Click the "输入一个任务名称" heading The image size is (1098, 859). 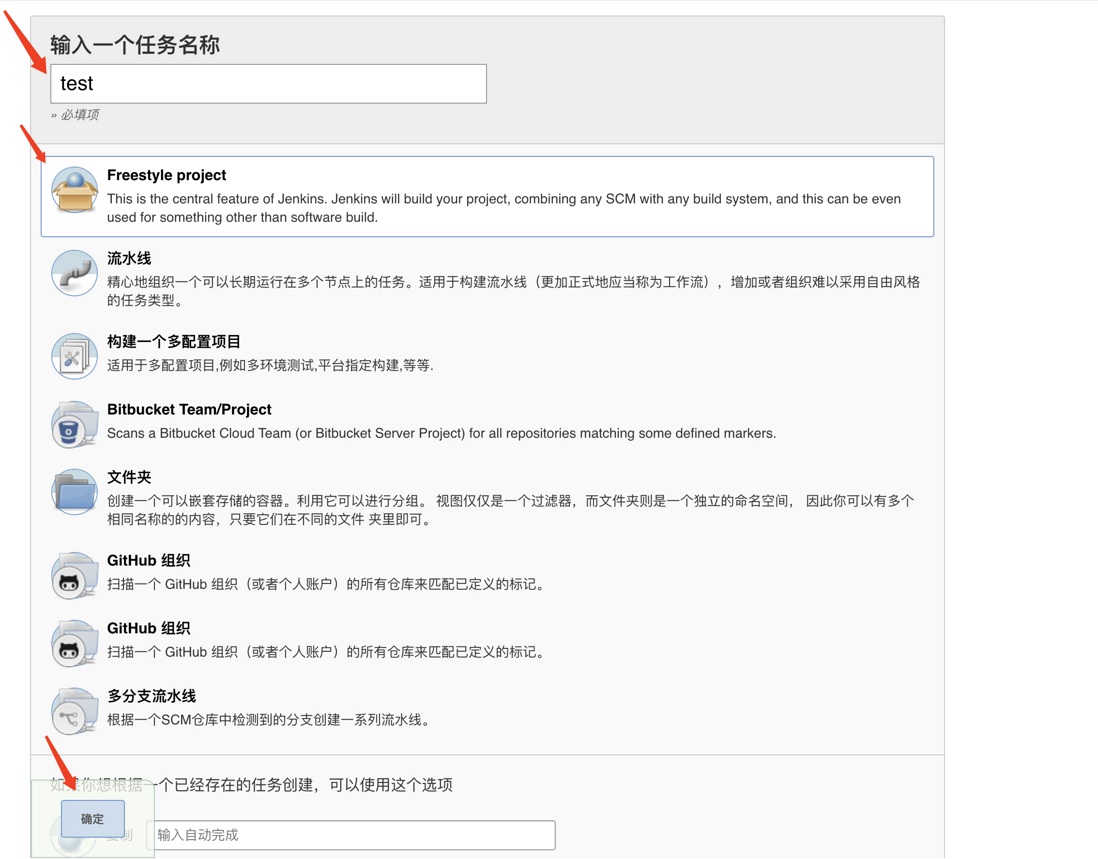tap(134, 46)
